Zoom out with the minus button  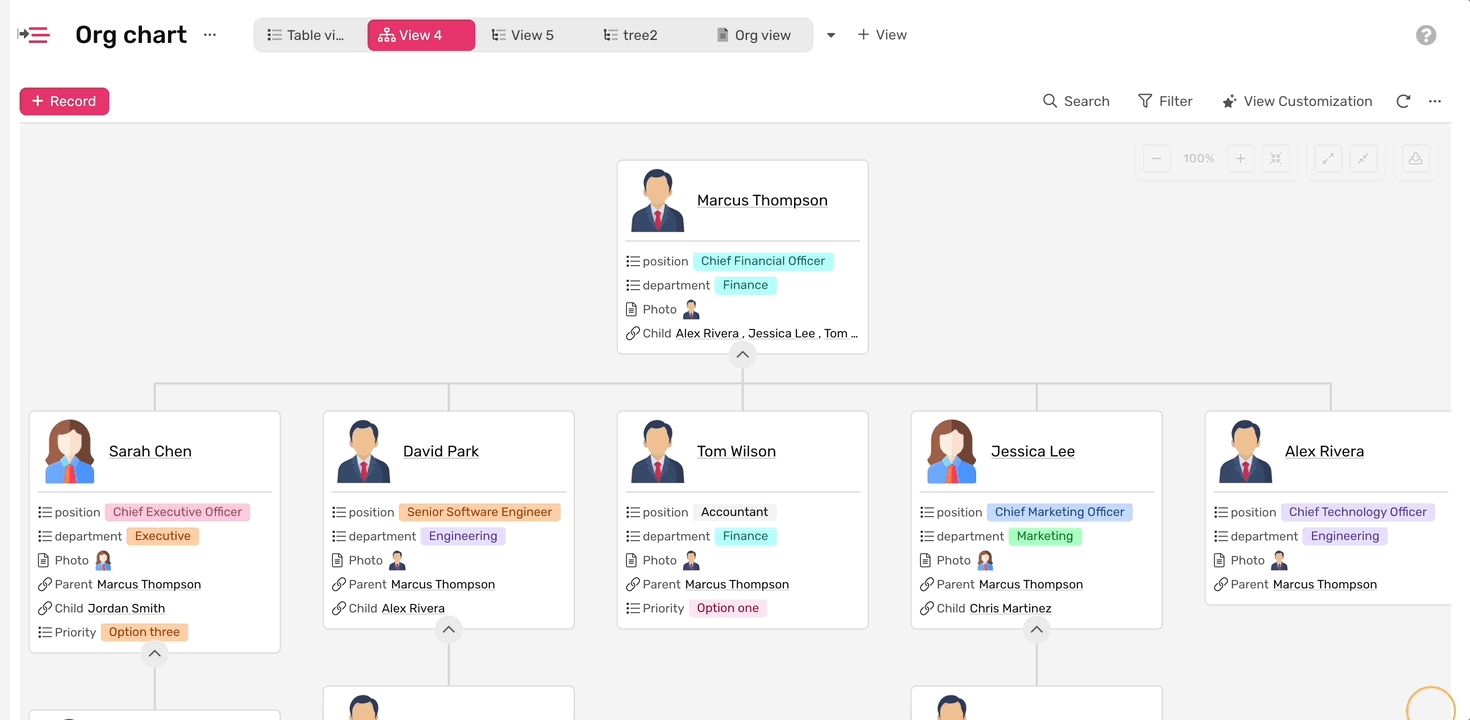click(1157, 158)
